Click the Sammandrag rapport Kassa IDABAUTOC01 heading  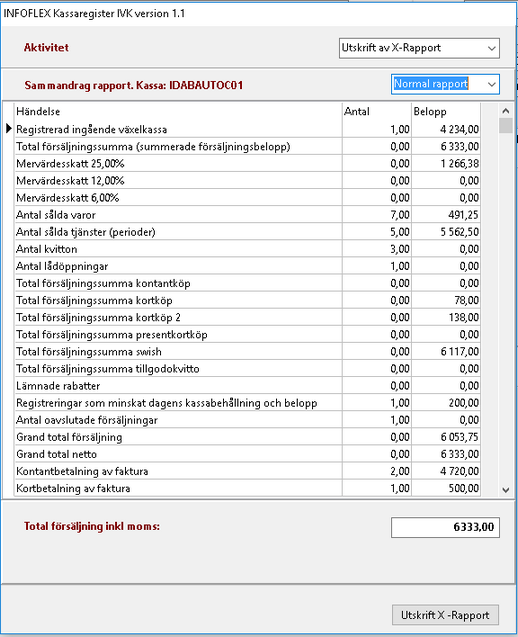pos(134,85)
